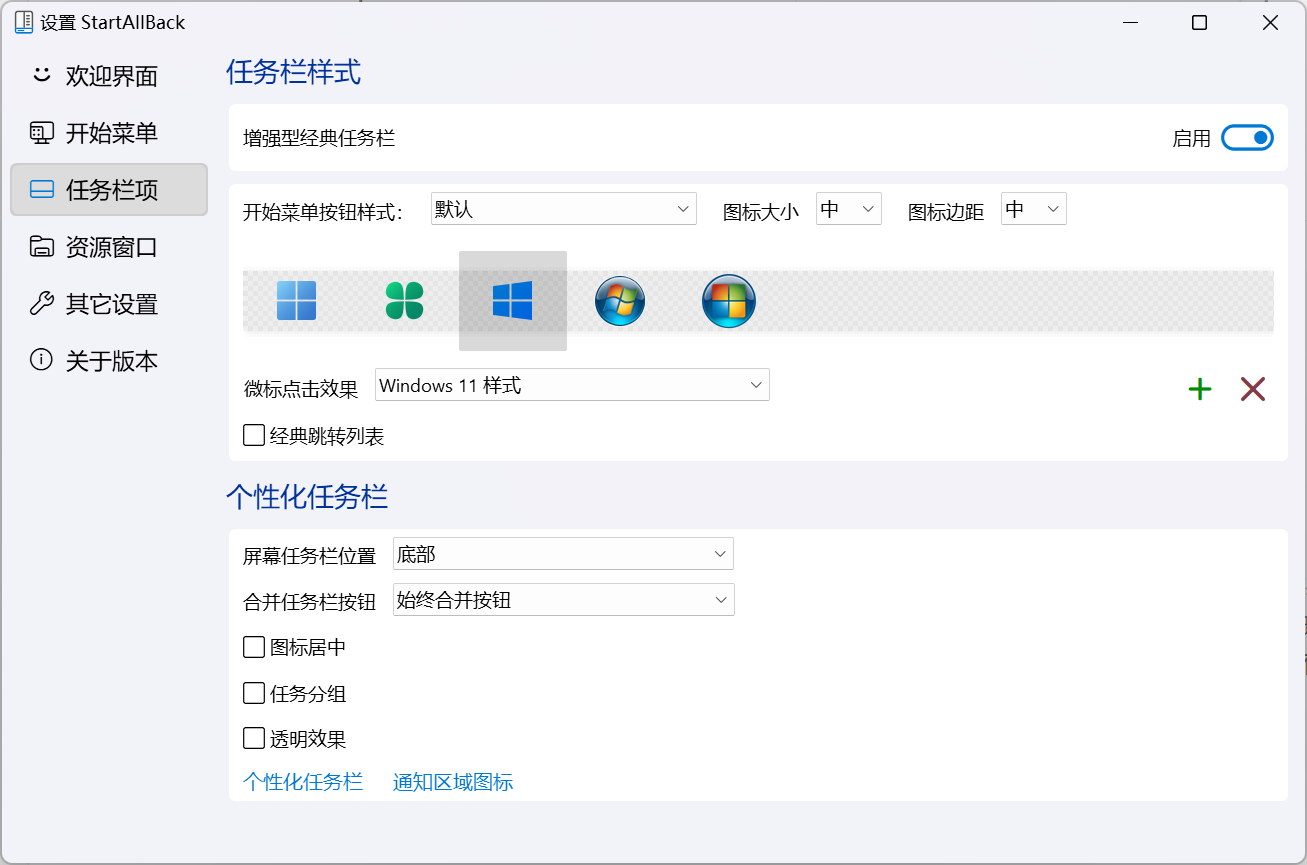Click the blue 个性化任务栏 section heading

[307, 496]
